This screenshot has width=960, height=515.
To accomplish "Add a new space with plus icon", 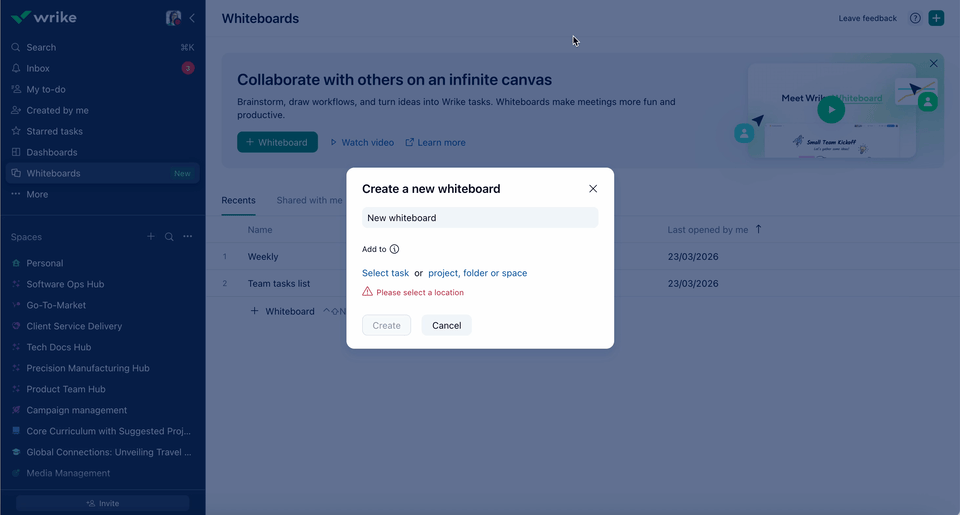I will (151, 237).
